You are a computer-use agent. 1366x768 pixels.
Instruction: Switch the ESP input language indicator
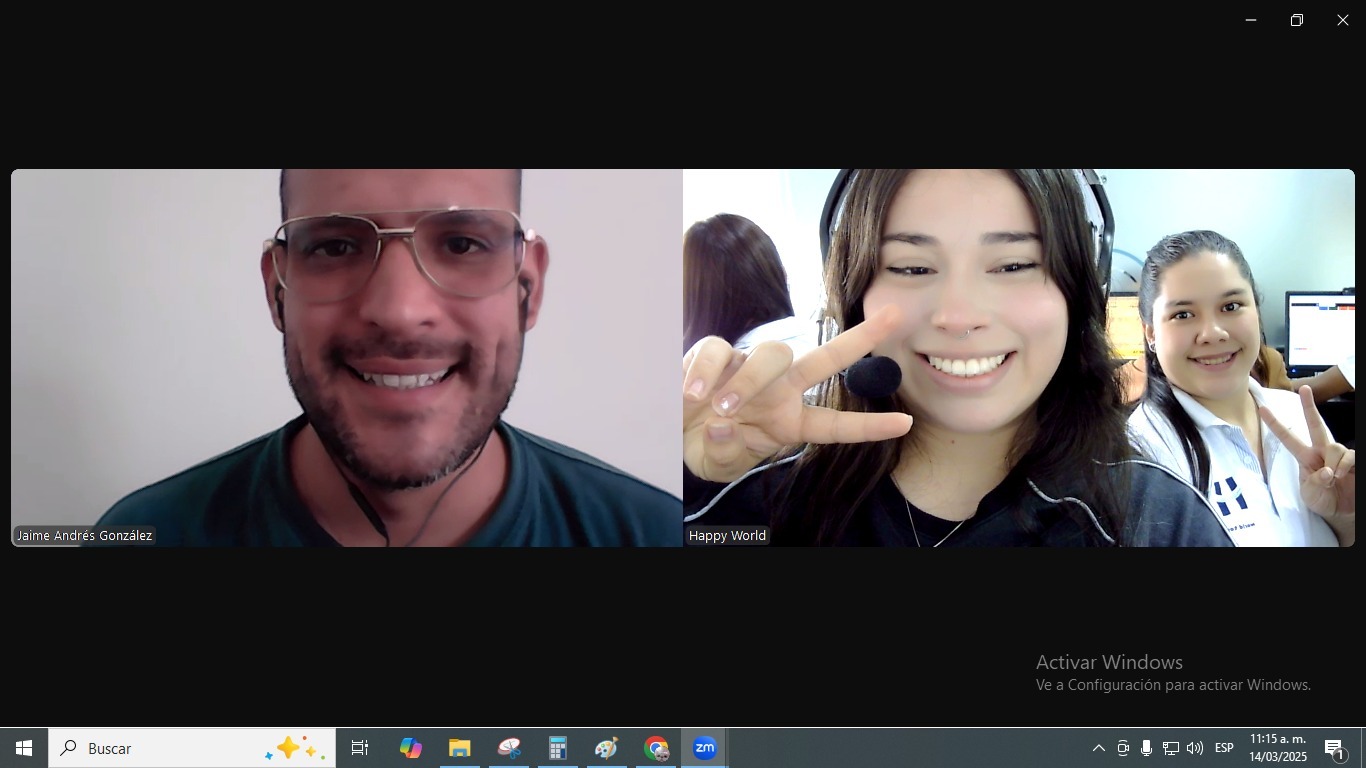pyautogui.click(x=1224, y=748)
